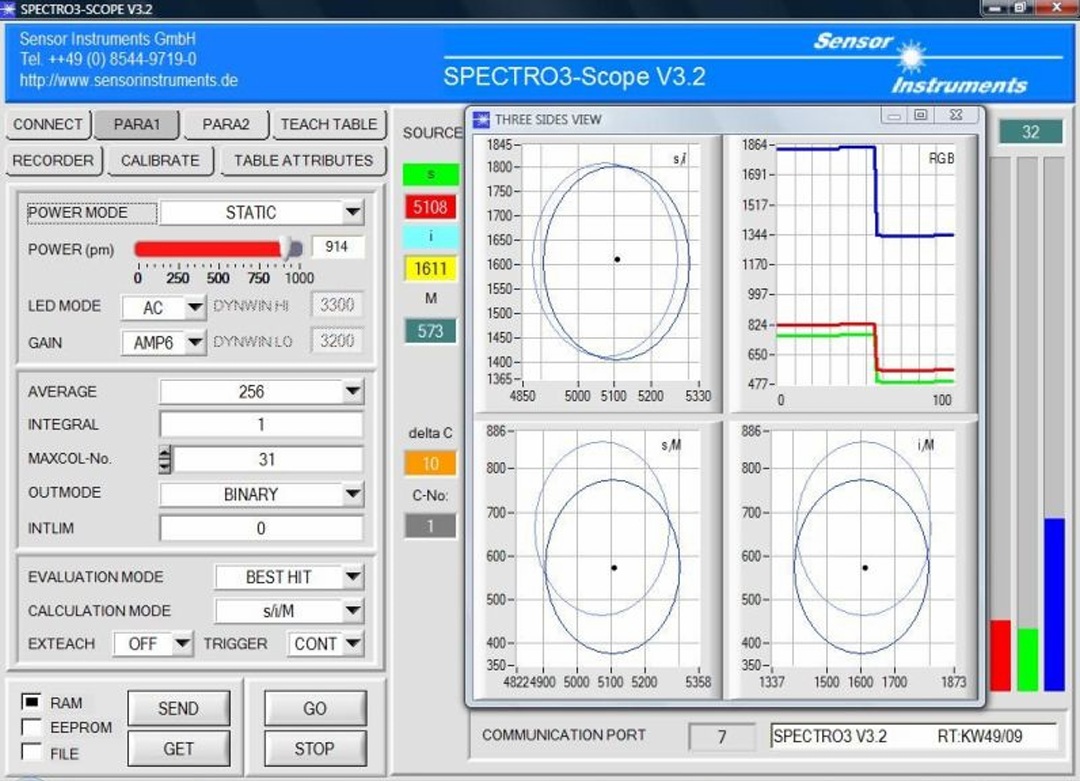The width and height of the screenshot is (1080, 781).
Task: Open the TRIGGER dropdown
Action: tap(353, 643)
